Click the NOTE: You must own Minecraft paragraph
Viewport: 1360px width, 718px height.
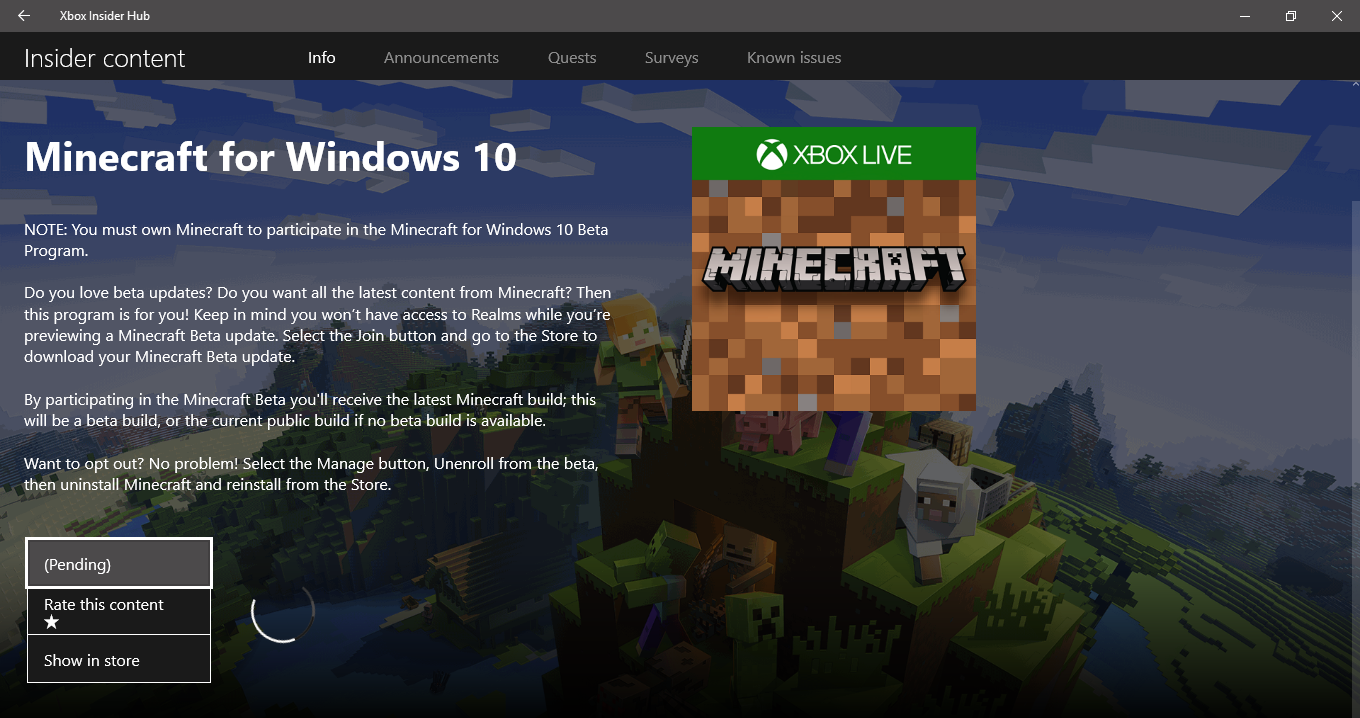[x=316, y=240]
